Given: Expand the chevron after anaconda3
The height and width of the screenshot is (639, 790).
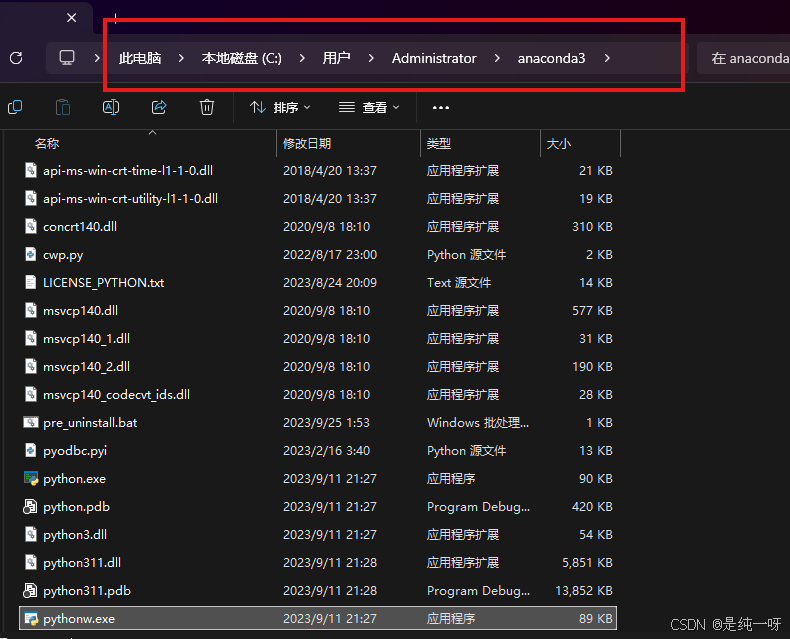Looking at the screenshot, I should tap(607, 58).
